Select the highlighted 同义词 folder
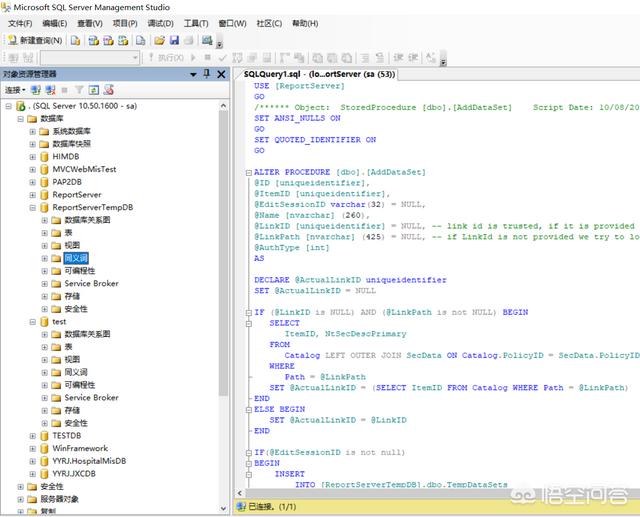This screenshot has height=517, width=640. click(76, 258)
